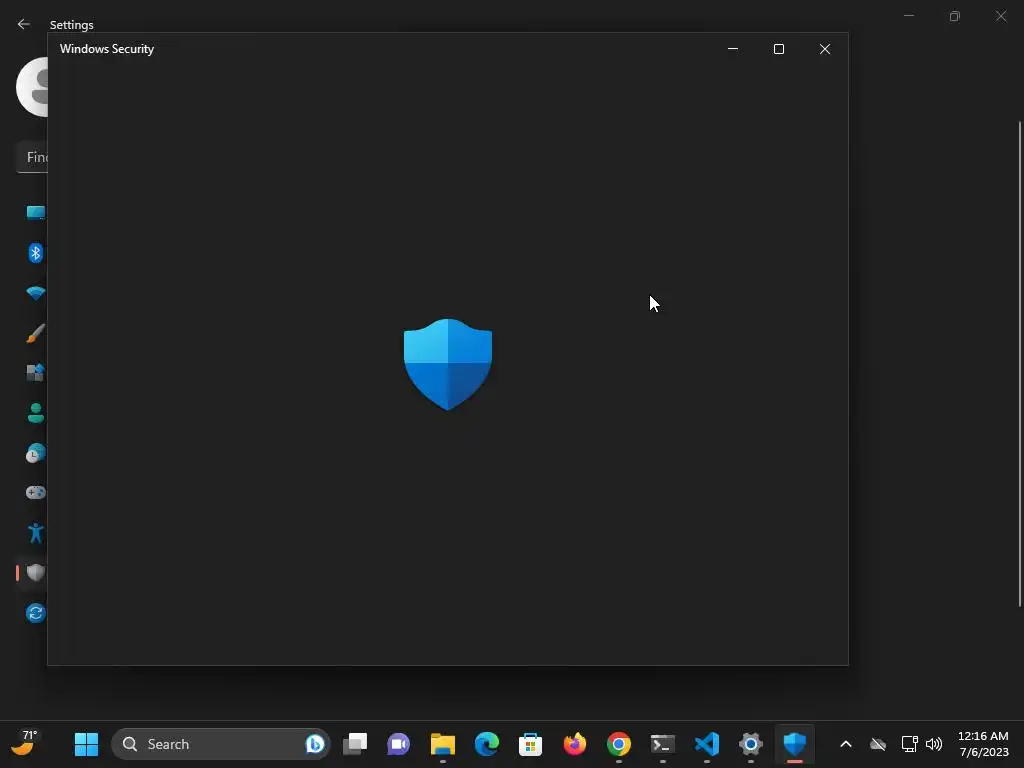Open Accessibility icon in Settings sidebar
1024x768 pixels.
pyautogui.click(x=36, y=533)
